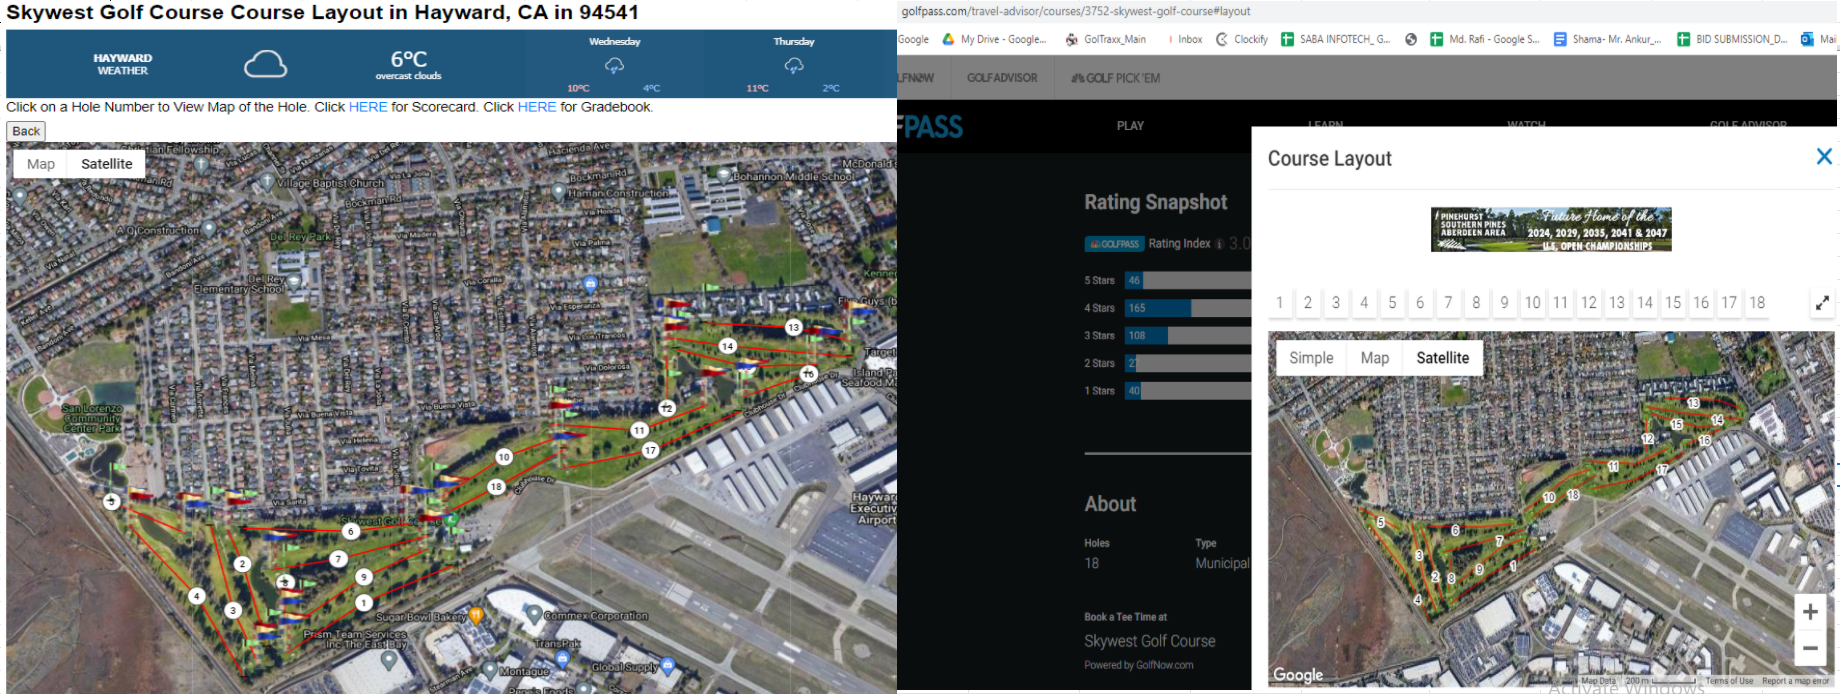Click the Pinehurst U.S. Open ad banner
Image resolution: width=1840 pixels, height=694 pixels.
pyautogui.click(x=1551, y=229)
